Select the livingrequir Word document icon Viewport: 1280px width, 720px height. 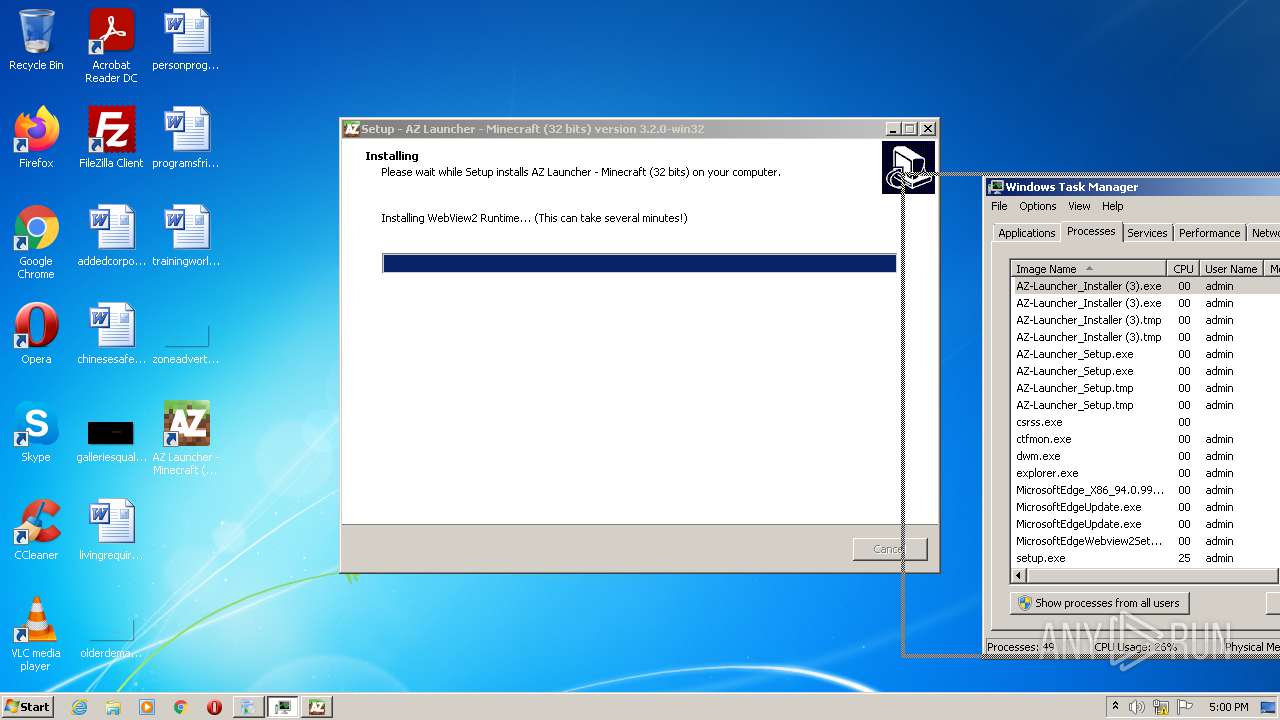click(111, 530)
